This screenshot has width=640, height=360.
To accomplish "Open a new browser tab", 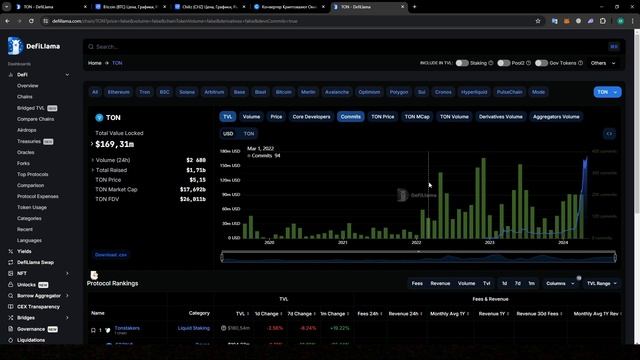I will click(414, 7).
